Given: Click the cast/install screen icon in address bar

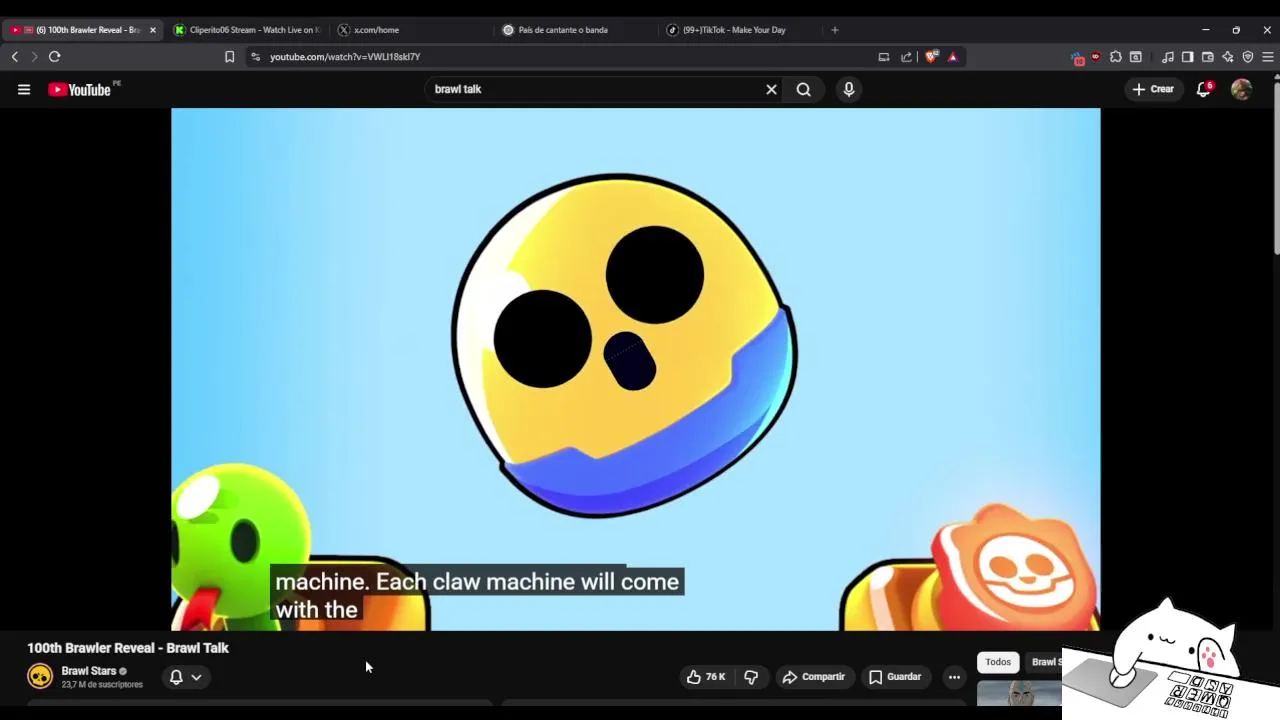Looking at the screenshot, I should click(883, 57).
